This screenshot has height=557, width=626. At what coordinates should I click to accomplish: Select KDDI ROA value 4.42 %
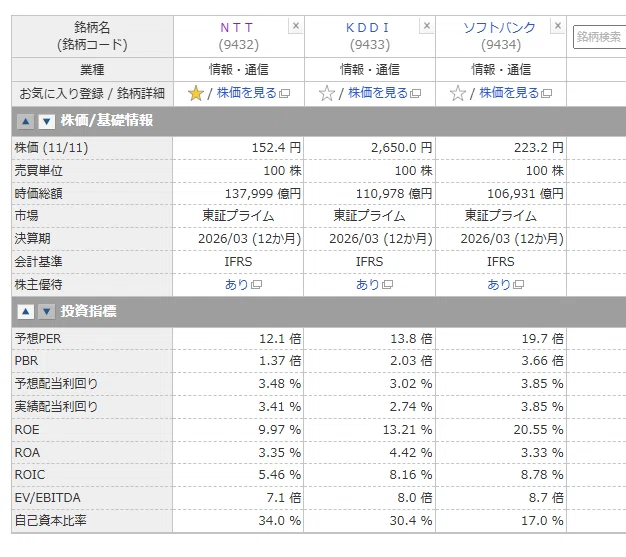[x=411, y=453]
